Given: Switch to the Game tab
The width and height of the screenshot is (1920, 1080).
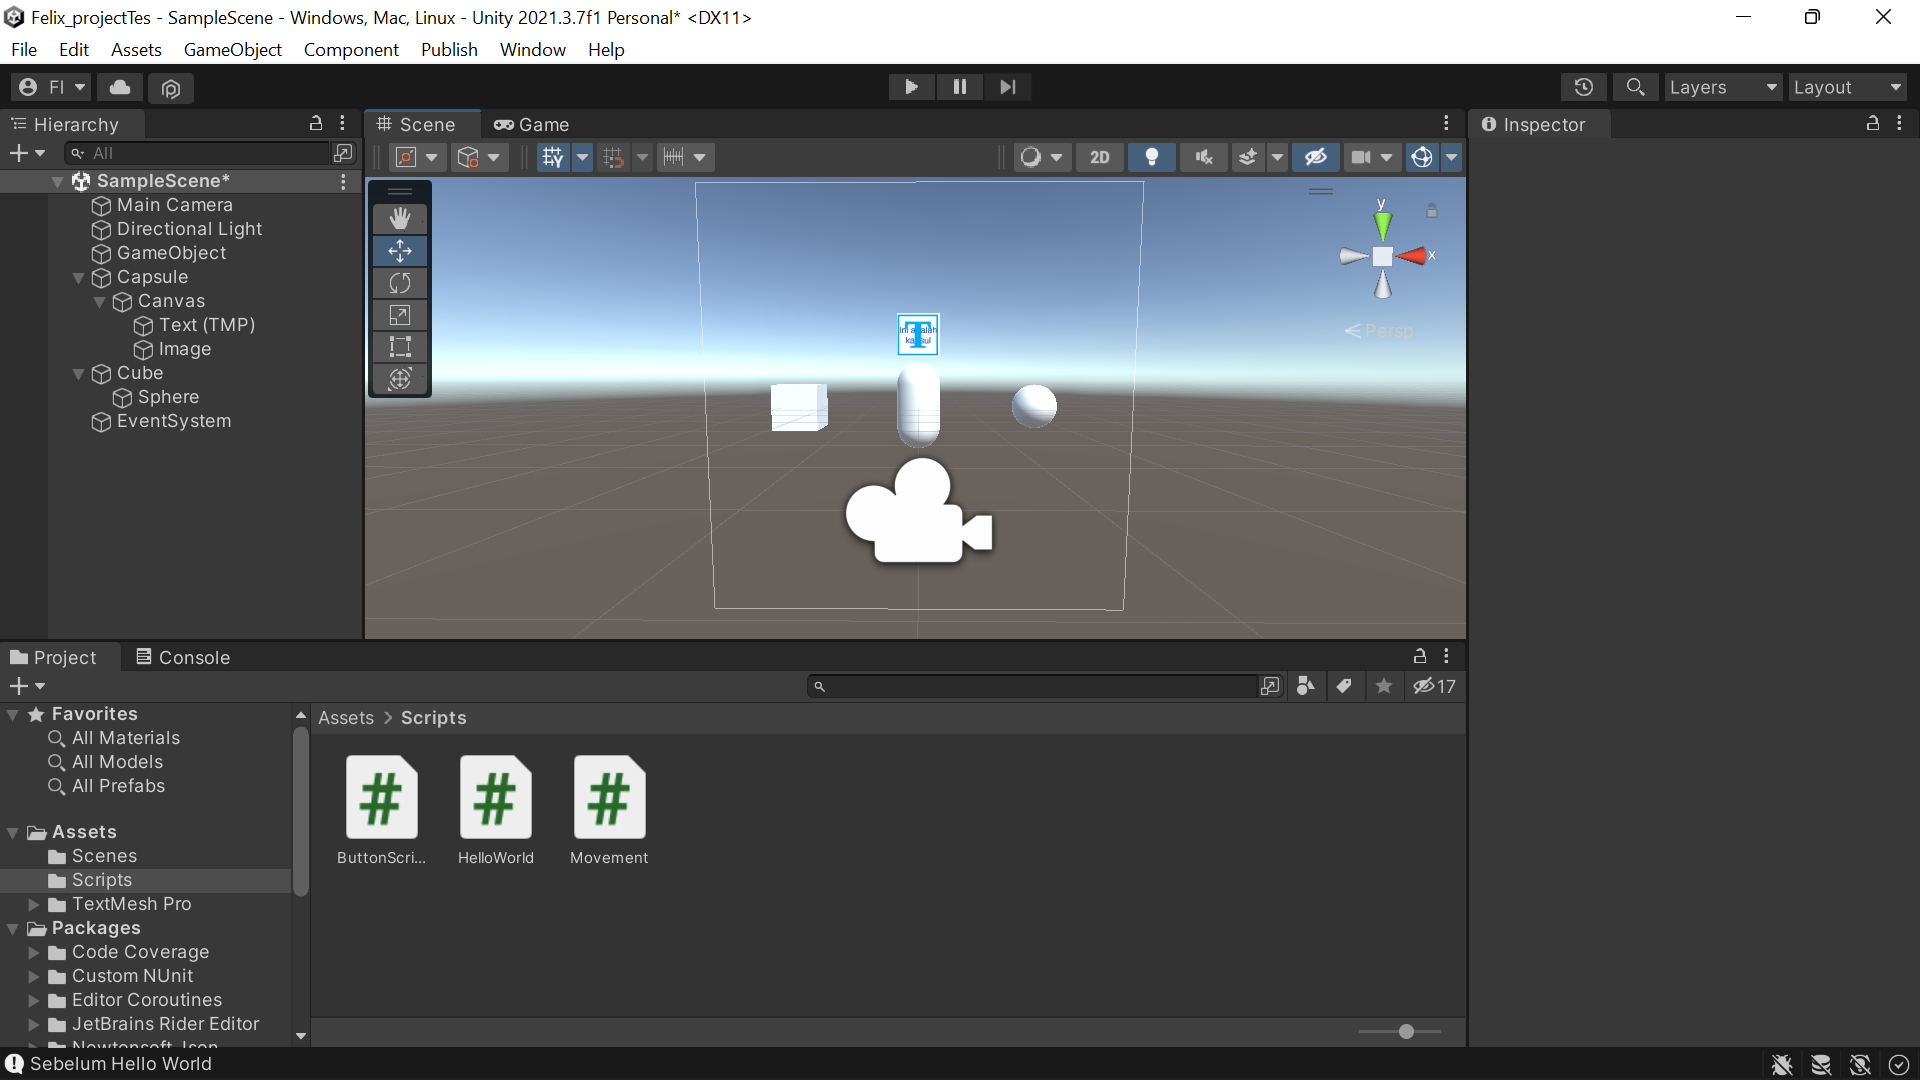Looking at the screenshot, I should 531,124.
